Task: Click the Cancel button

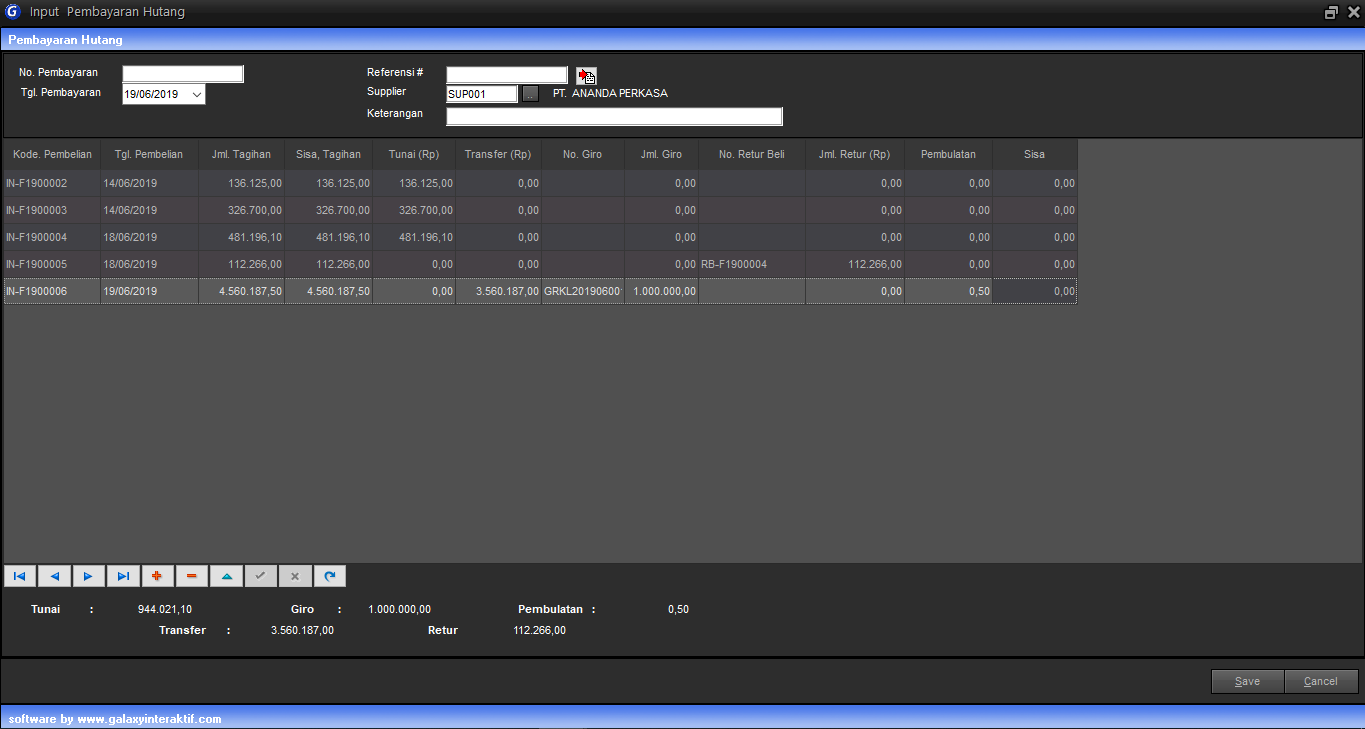Action: pos(1320,681)
